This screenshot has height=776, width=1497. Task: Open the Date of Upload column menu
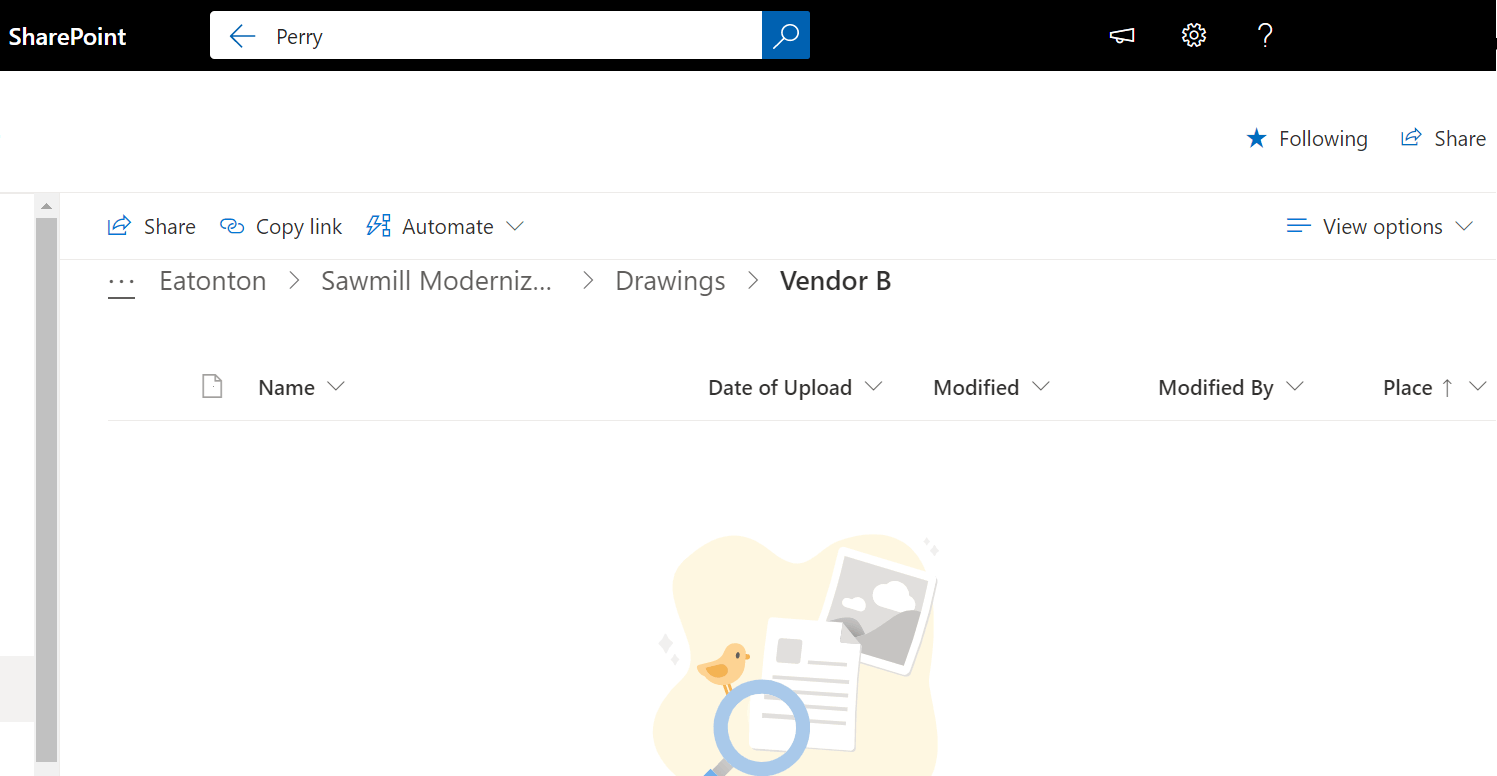[795, 387]
